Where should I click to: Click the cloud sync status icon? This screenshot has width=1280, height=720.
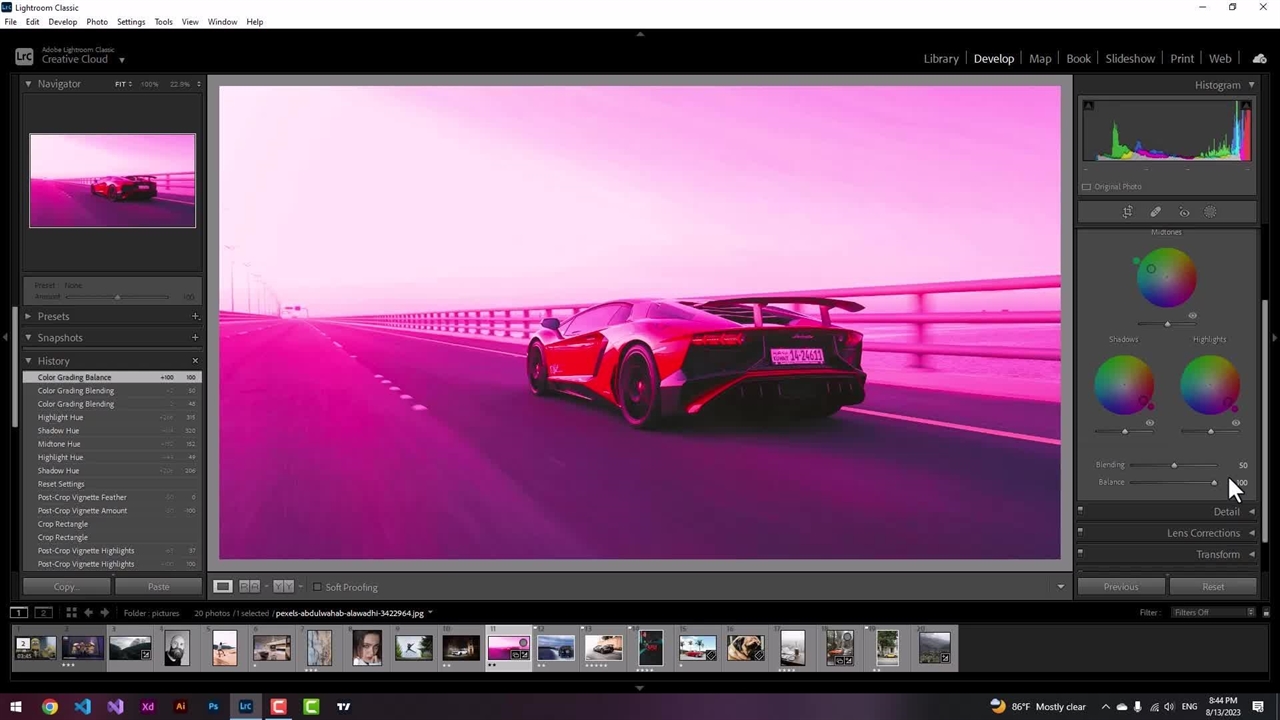click(1259, 59)
